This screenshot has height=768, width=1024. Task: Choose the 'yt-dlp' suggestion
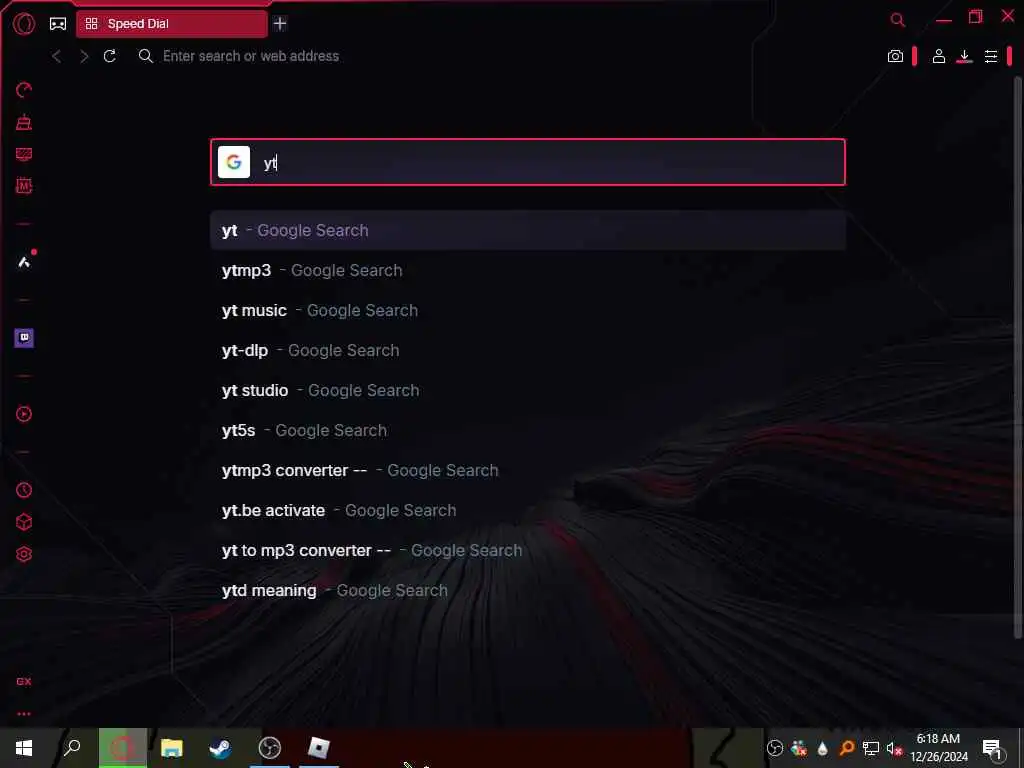[x=528, y=351]
